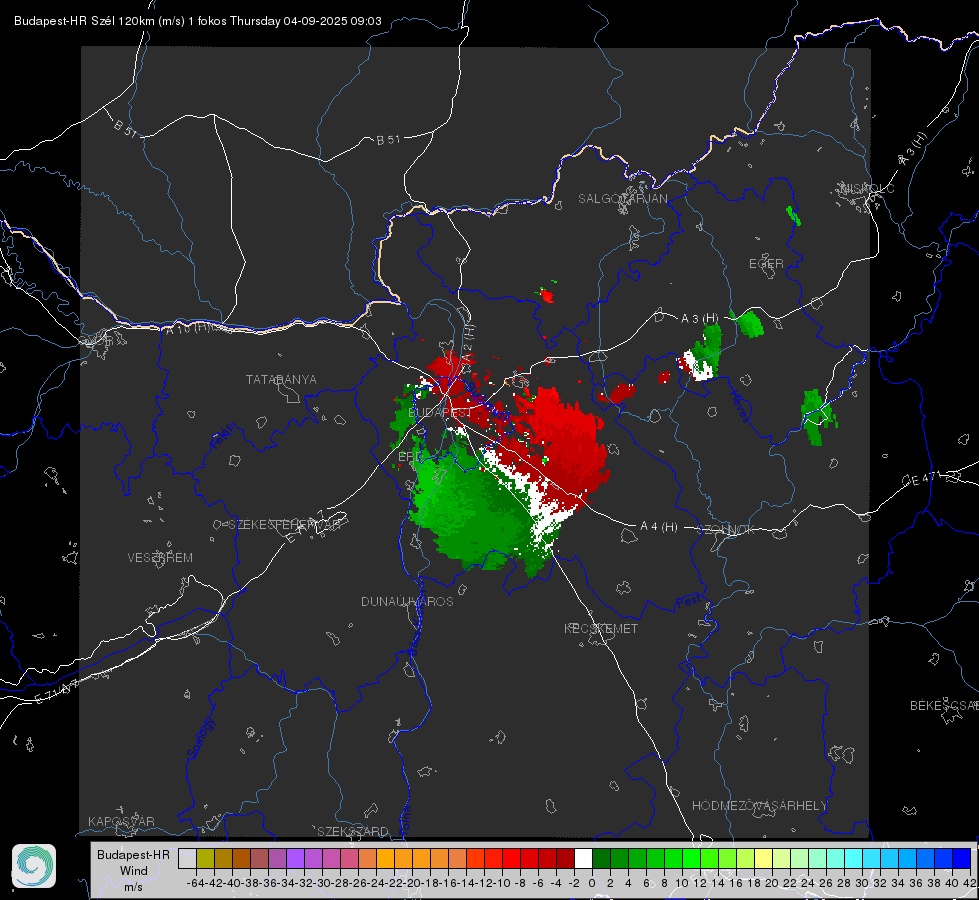
Task: Click the -64 value in the legend scale
Action: click(195, 883)
